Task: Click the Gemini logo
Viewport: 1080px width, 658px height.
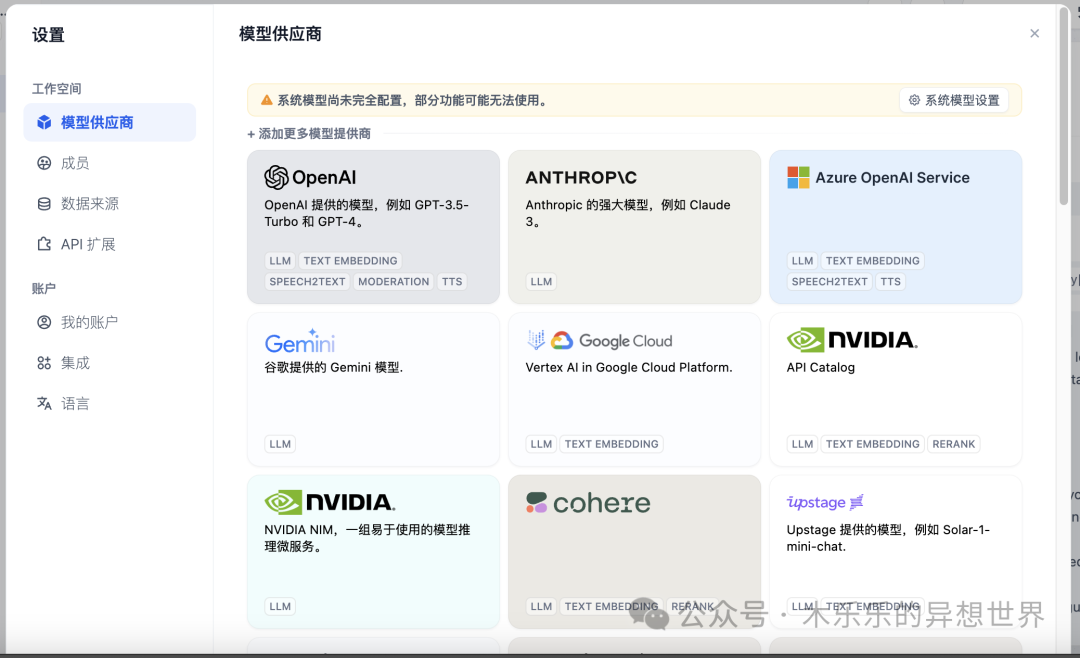Action: [x=300, y=341]
